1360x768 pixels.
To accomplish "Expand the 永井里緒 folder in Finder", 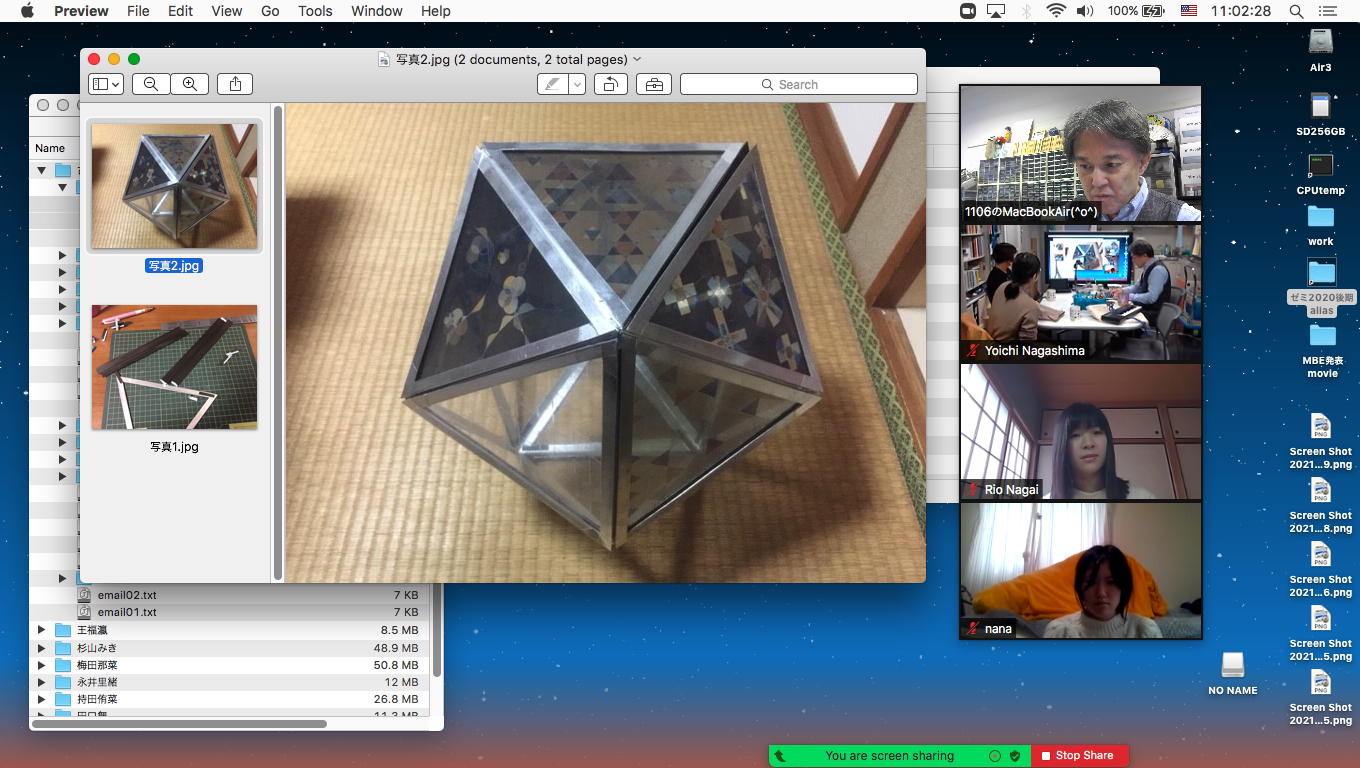I will coord(42,682).
